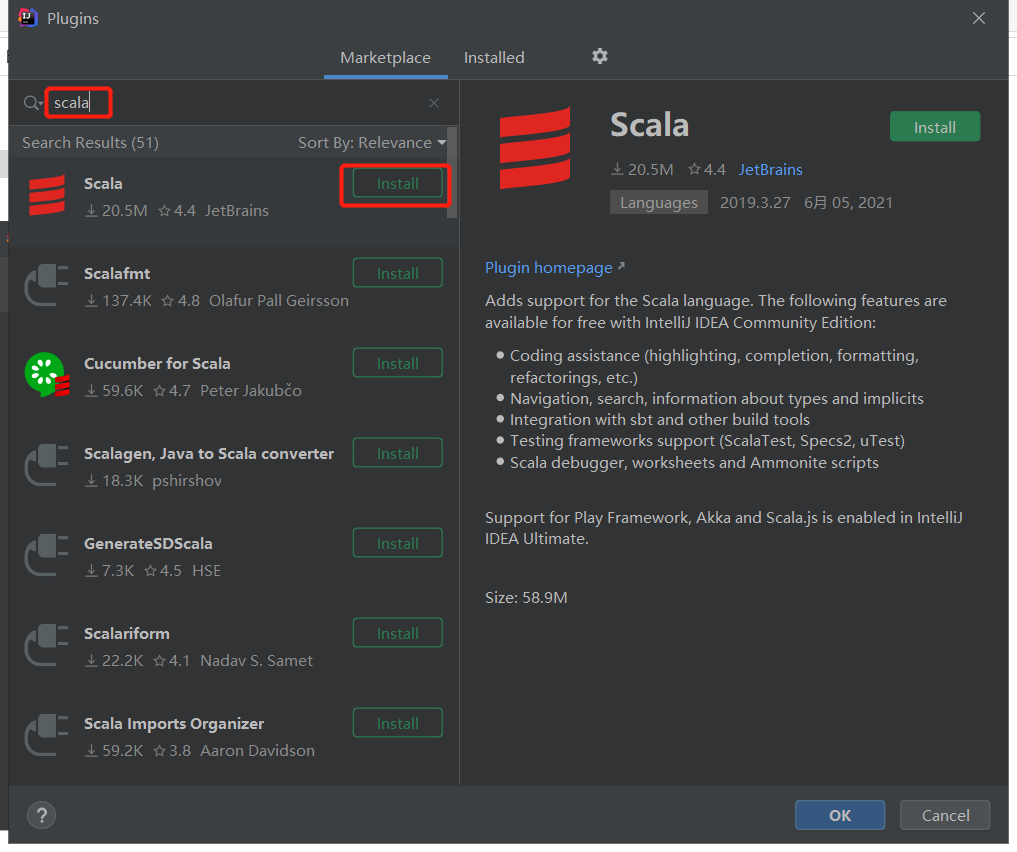The height and width of the screenshot is (852, 1017).
Task: Click the Search Results (51) label
Action: click(90, 143)
